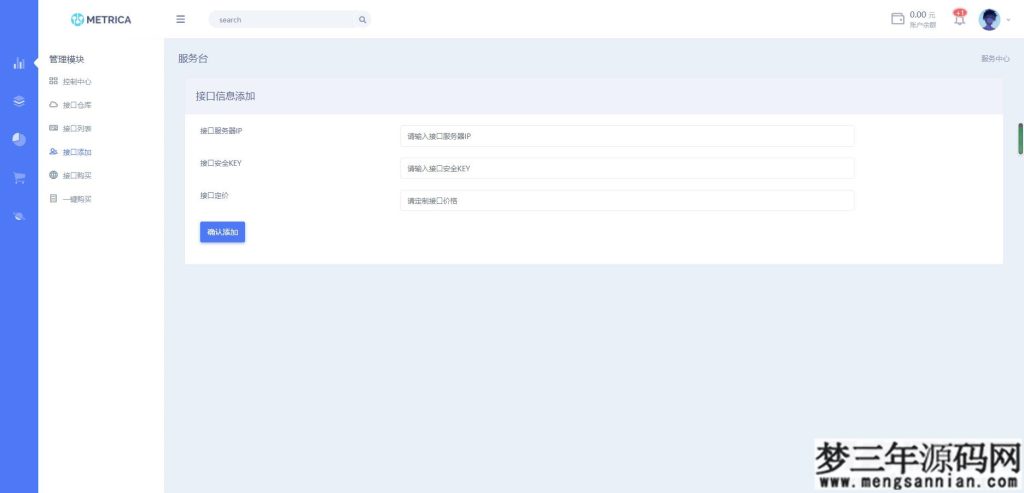1024x493 pixels.
Task: Click the wallet icon beside account balance
Action: (x=897, y=19)
